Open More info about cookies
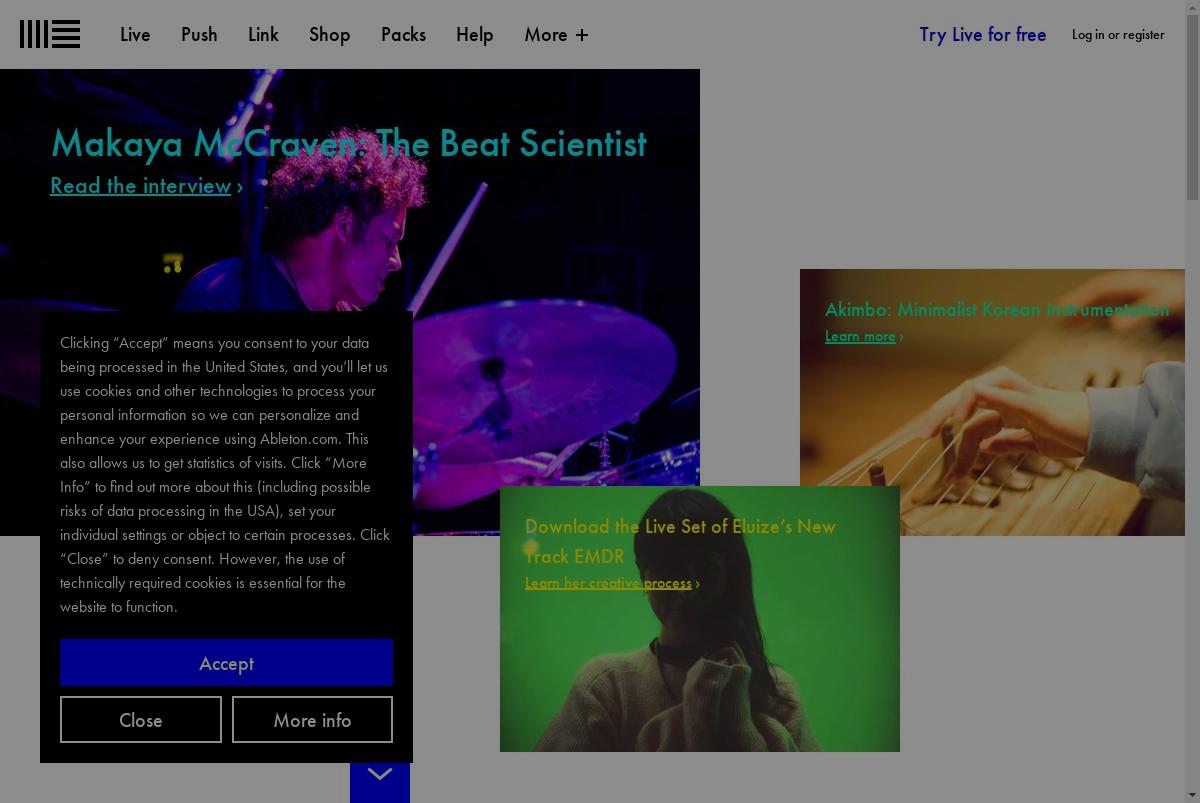 (x=312, y=720)
